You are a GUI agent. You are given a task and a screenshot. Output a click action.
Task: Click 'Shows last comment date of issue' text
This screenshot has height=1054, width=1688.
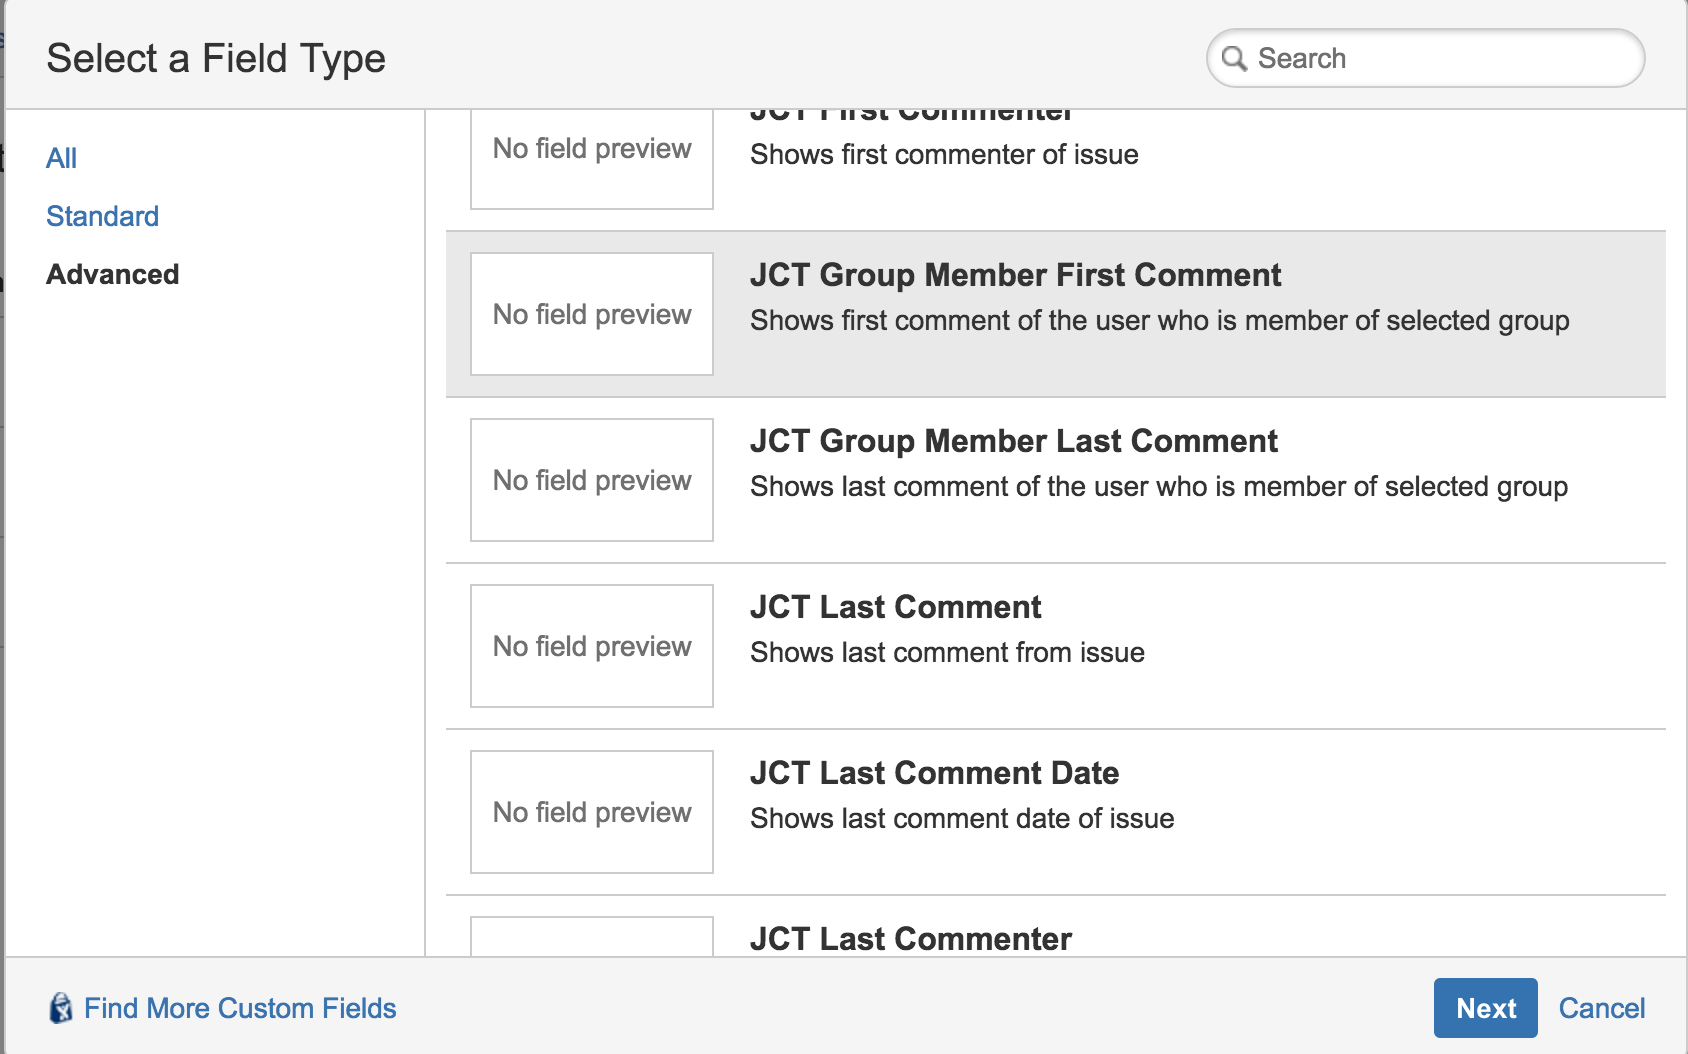(962, 818)
